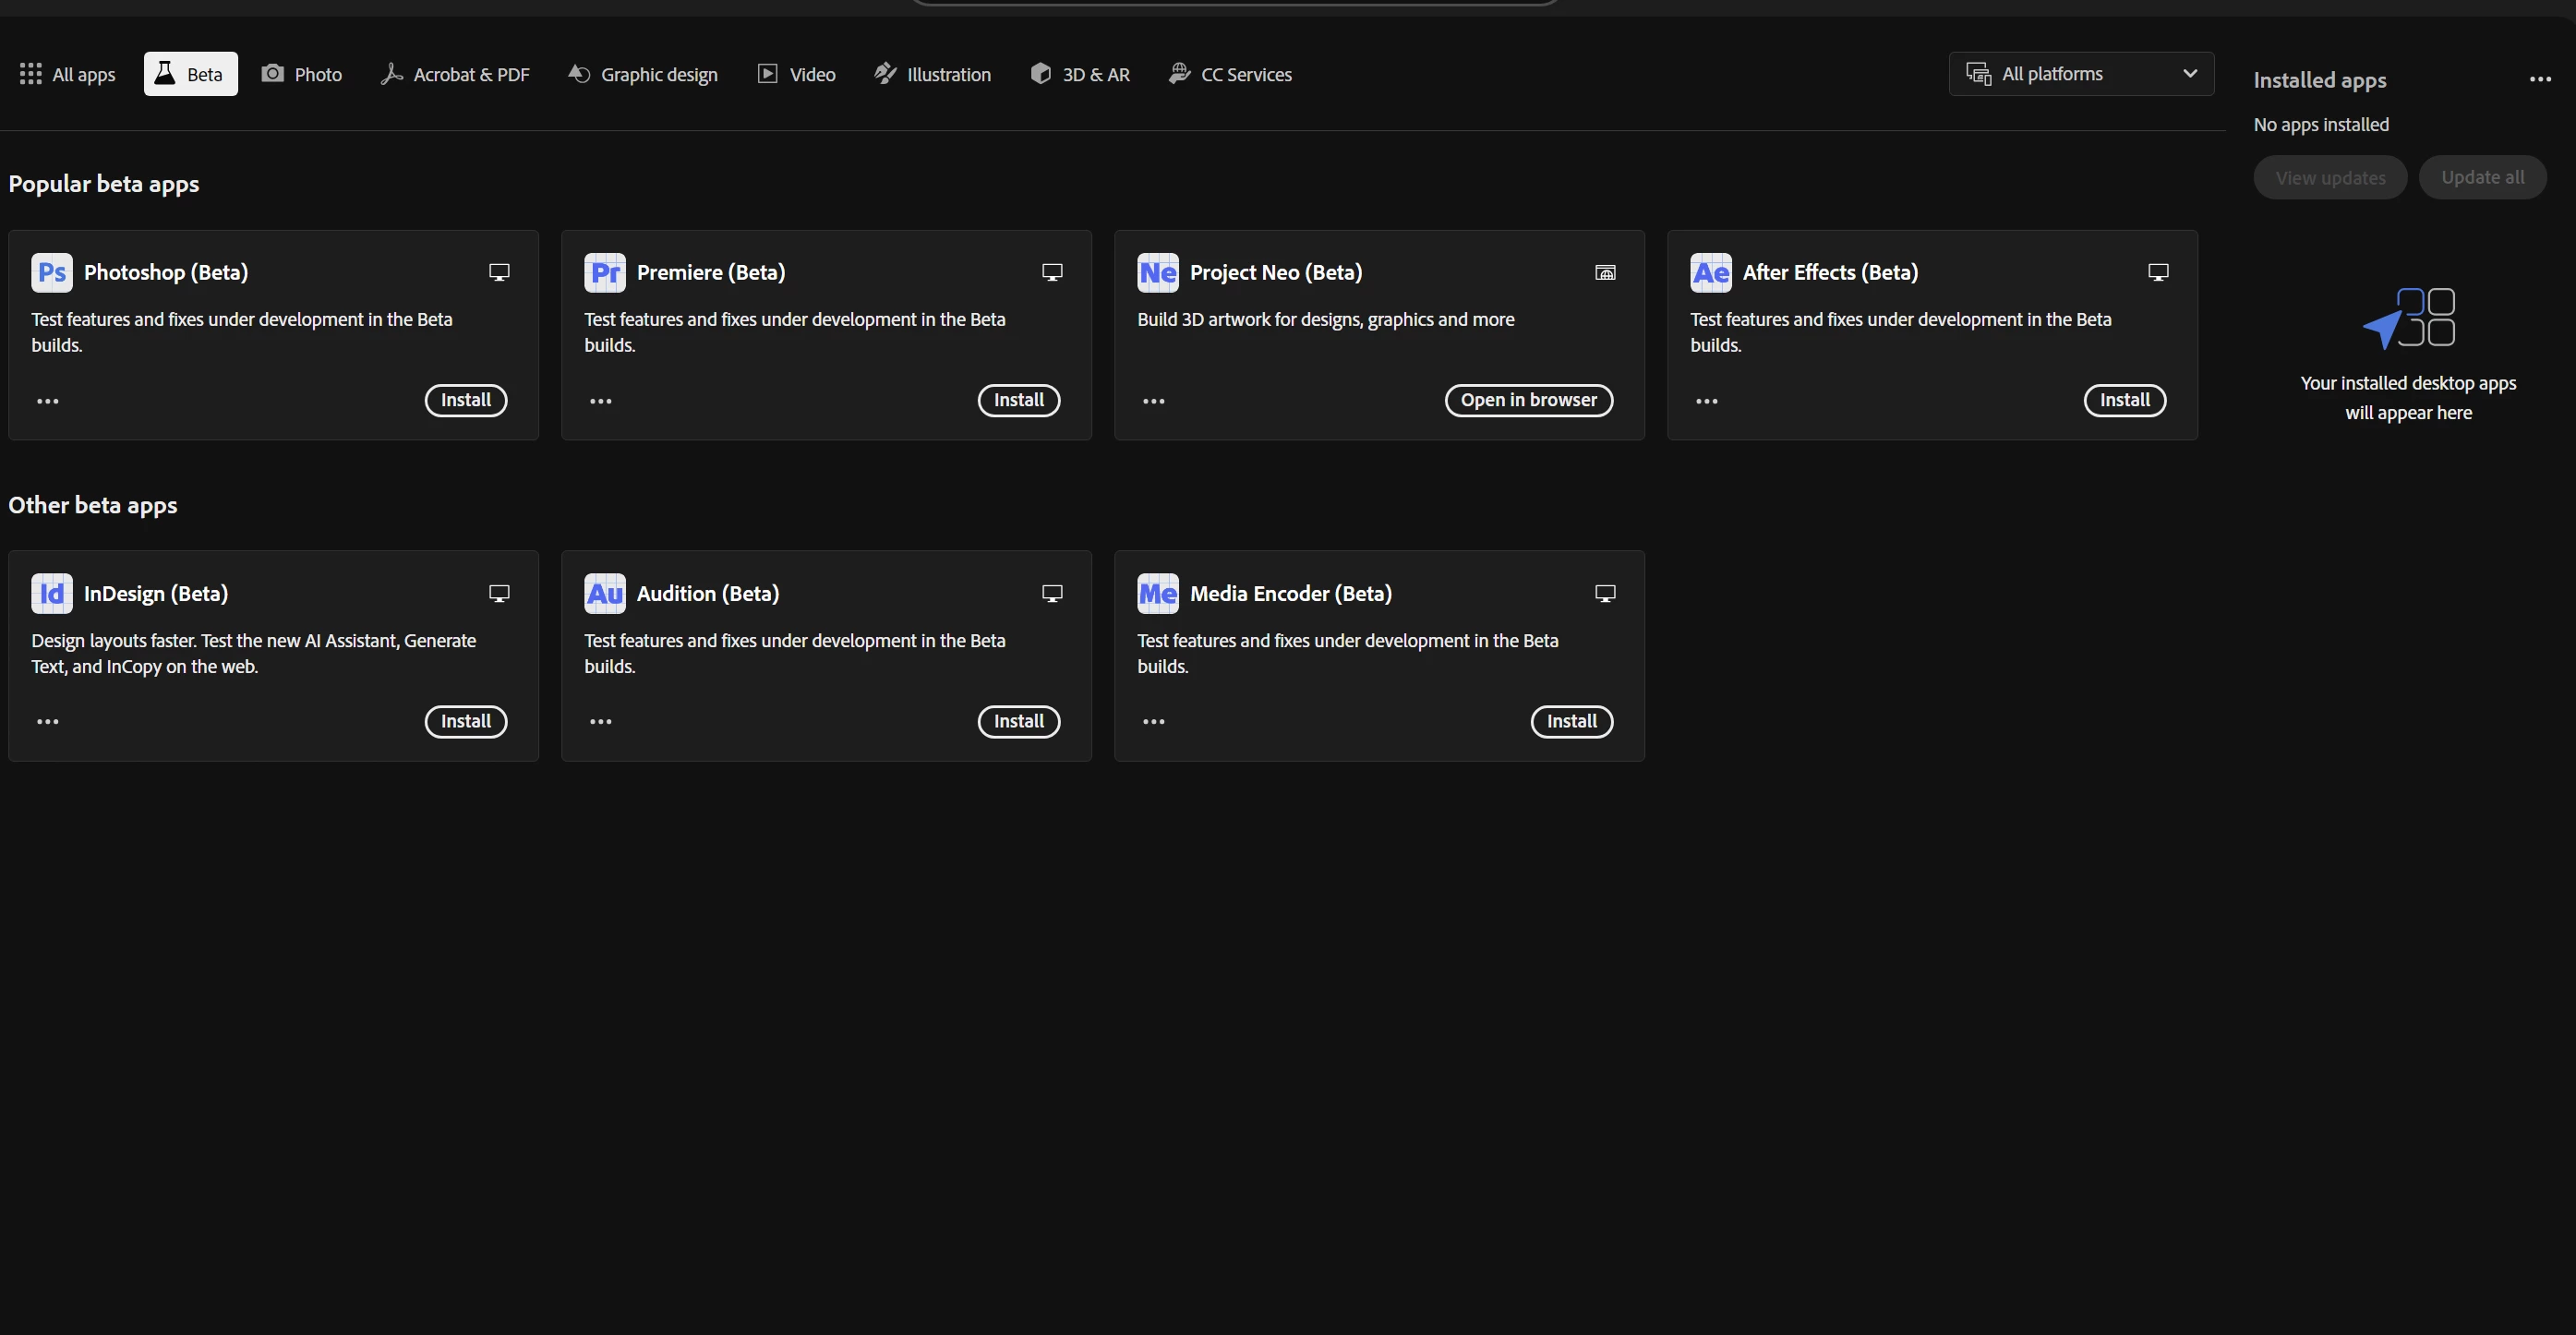Open more options for InDesign (Beta)

click(x=48, y=721)
